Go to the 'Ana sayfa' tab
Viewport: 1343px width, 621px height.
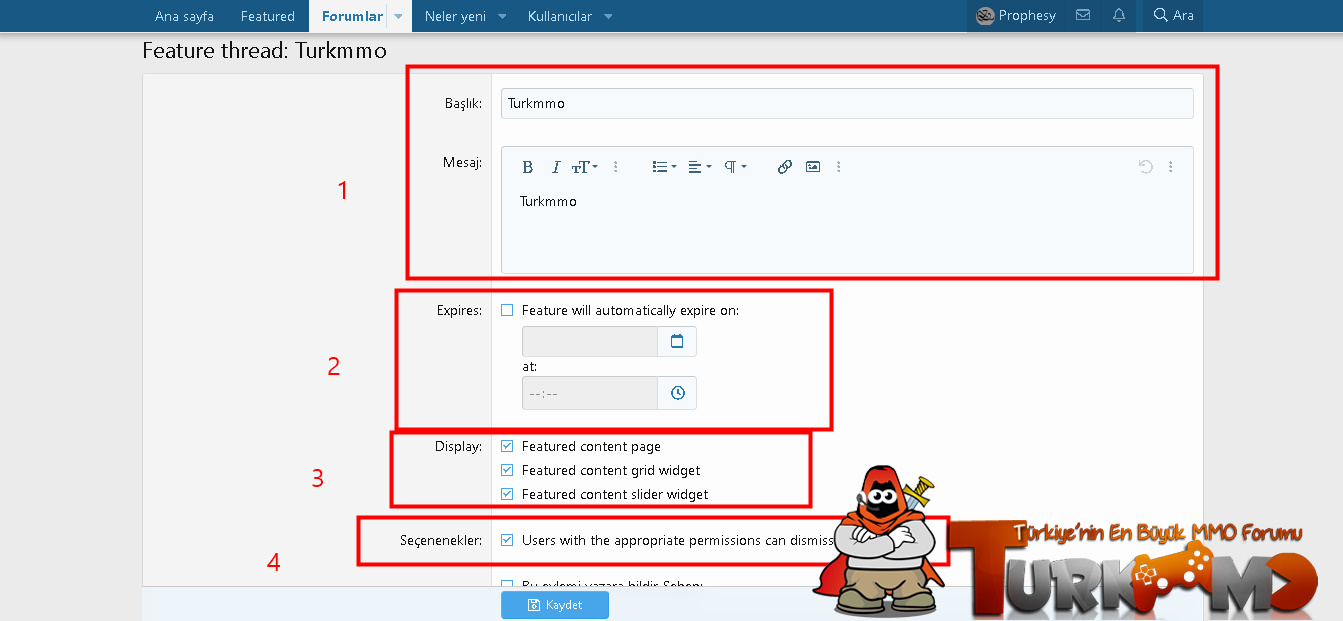click(184, 16)
